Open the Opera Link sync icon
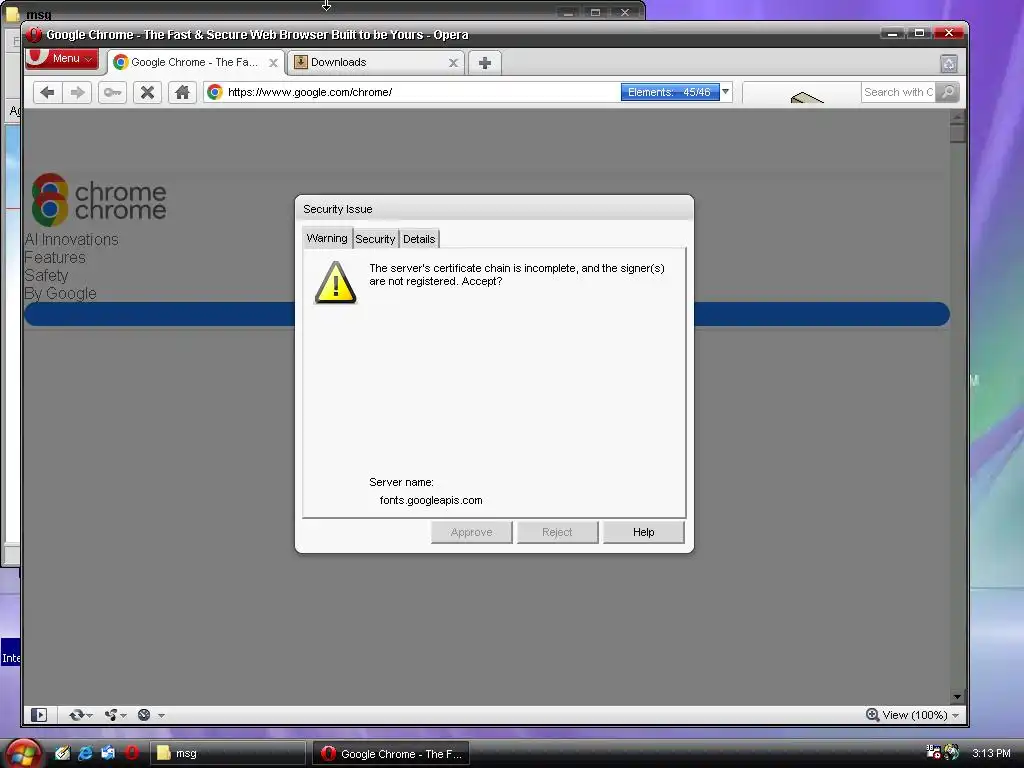Image resolution: width=1024 pixels, height=768 pixels. click(x=76, y=715)
